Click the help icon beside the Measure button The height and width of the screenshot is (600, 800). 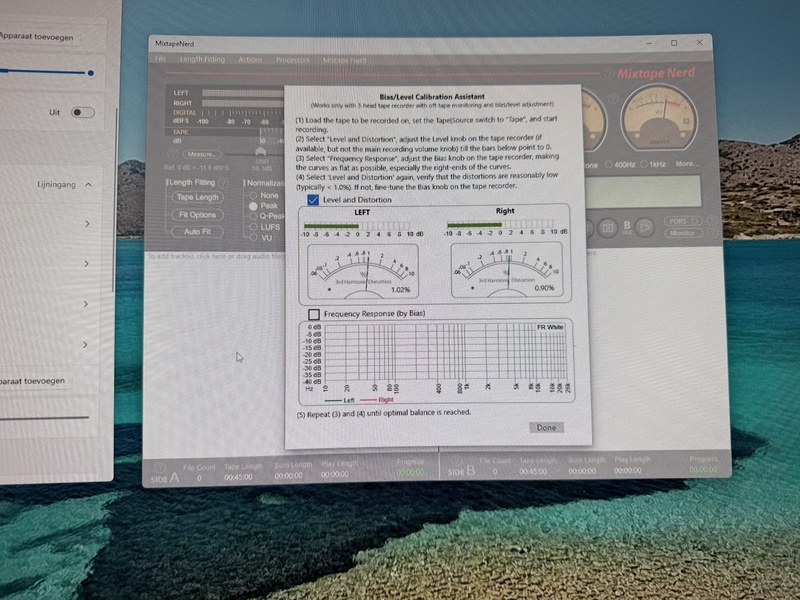173,154
